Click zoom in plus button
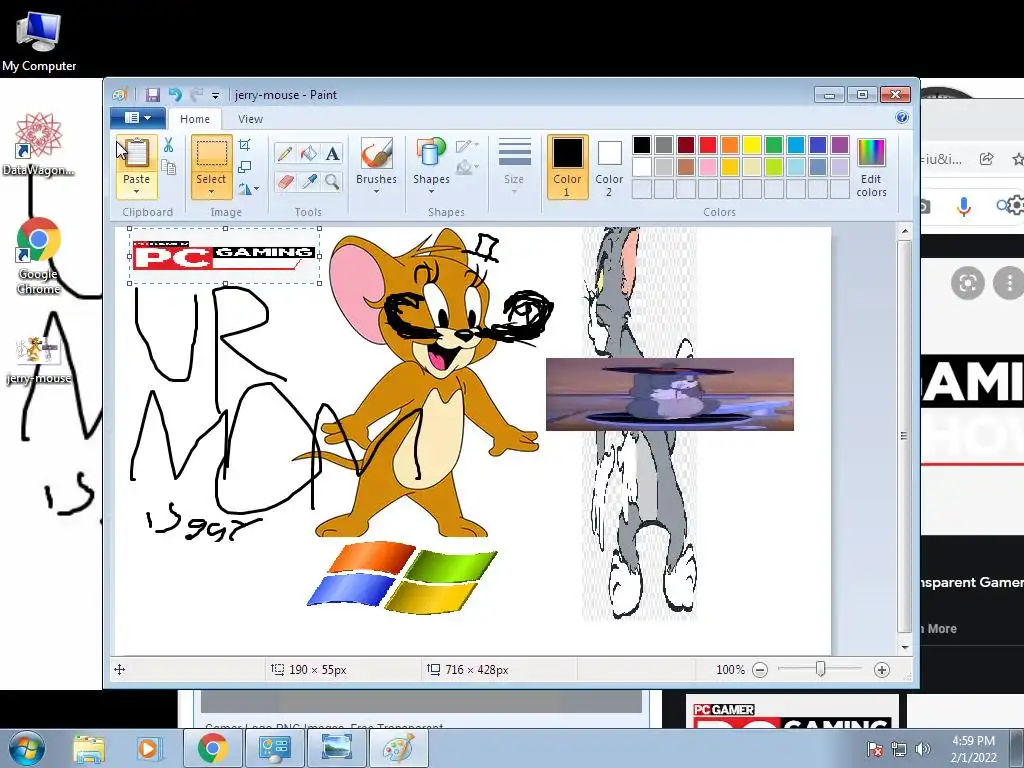 pyautogui.click(x=882, y=670)
